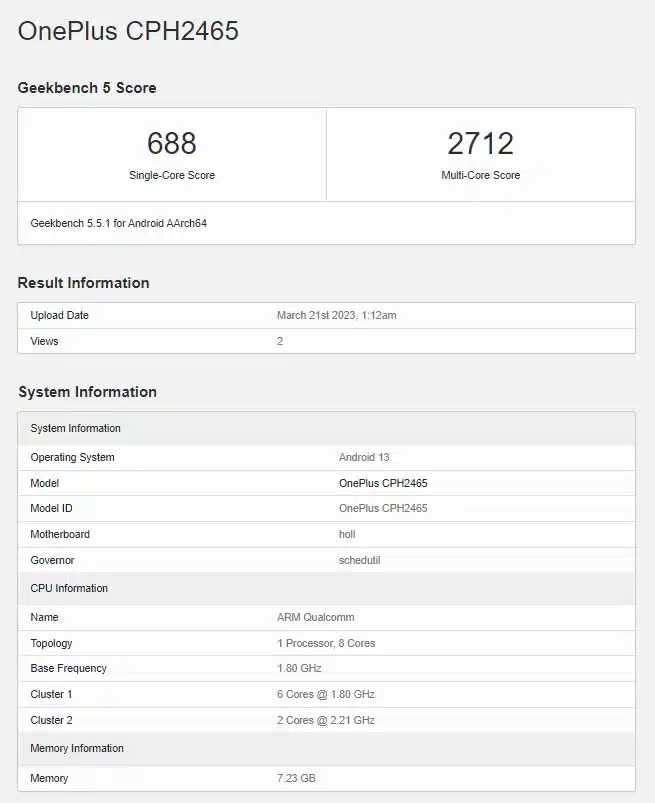Click the Geekbench 5 Score heading
Viewport: 655px width, 803px height.
click(x=87, y=88)
